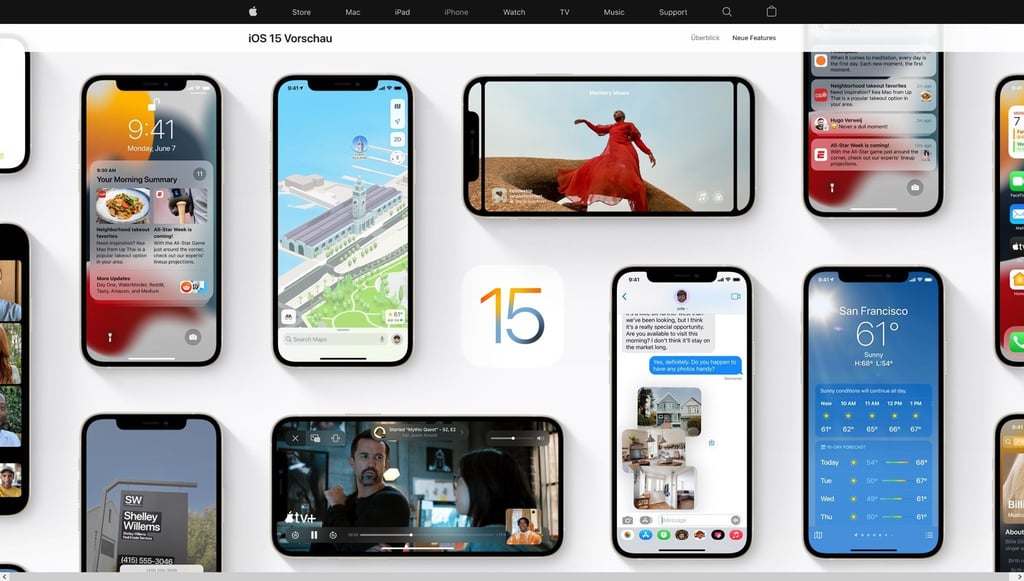1024x581 pixels.
Task: Click the Shelley Willems sign image
Action: (x=151, y=528)
